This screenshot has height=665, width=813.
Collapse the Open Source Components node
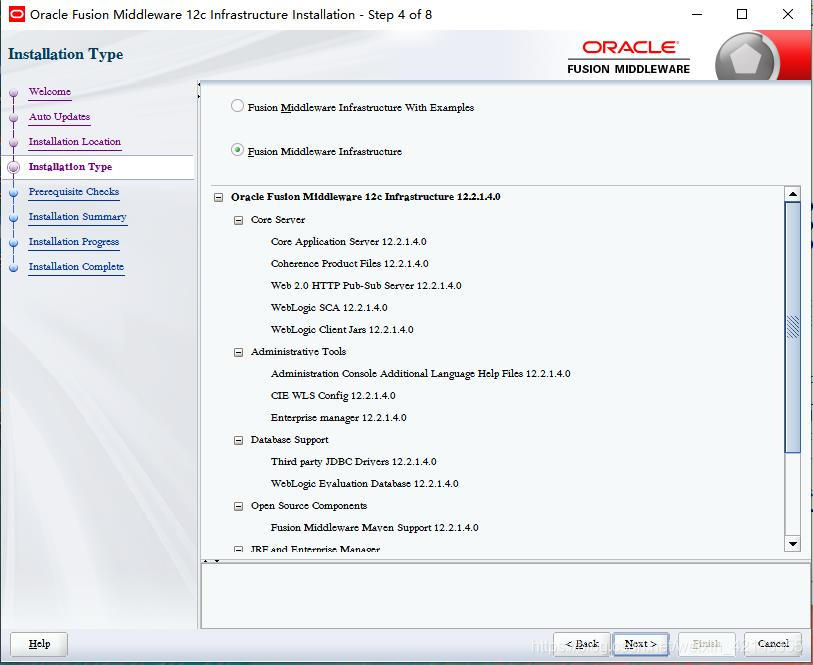pos(239,506)
